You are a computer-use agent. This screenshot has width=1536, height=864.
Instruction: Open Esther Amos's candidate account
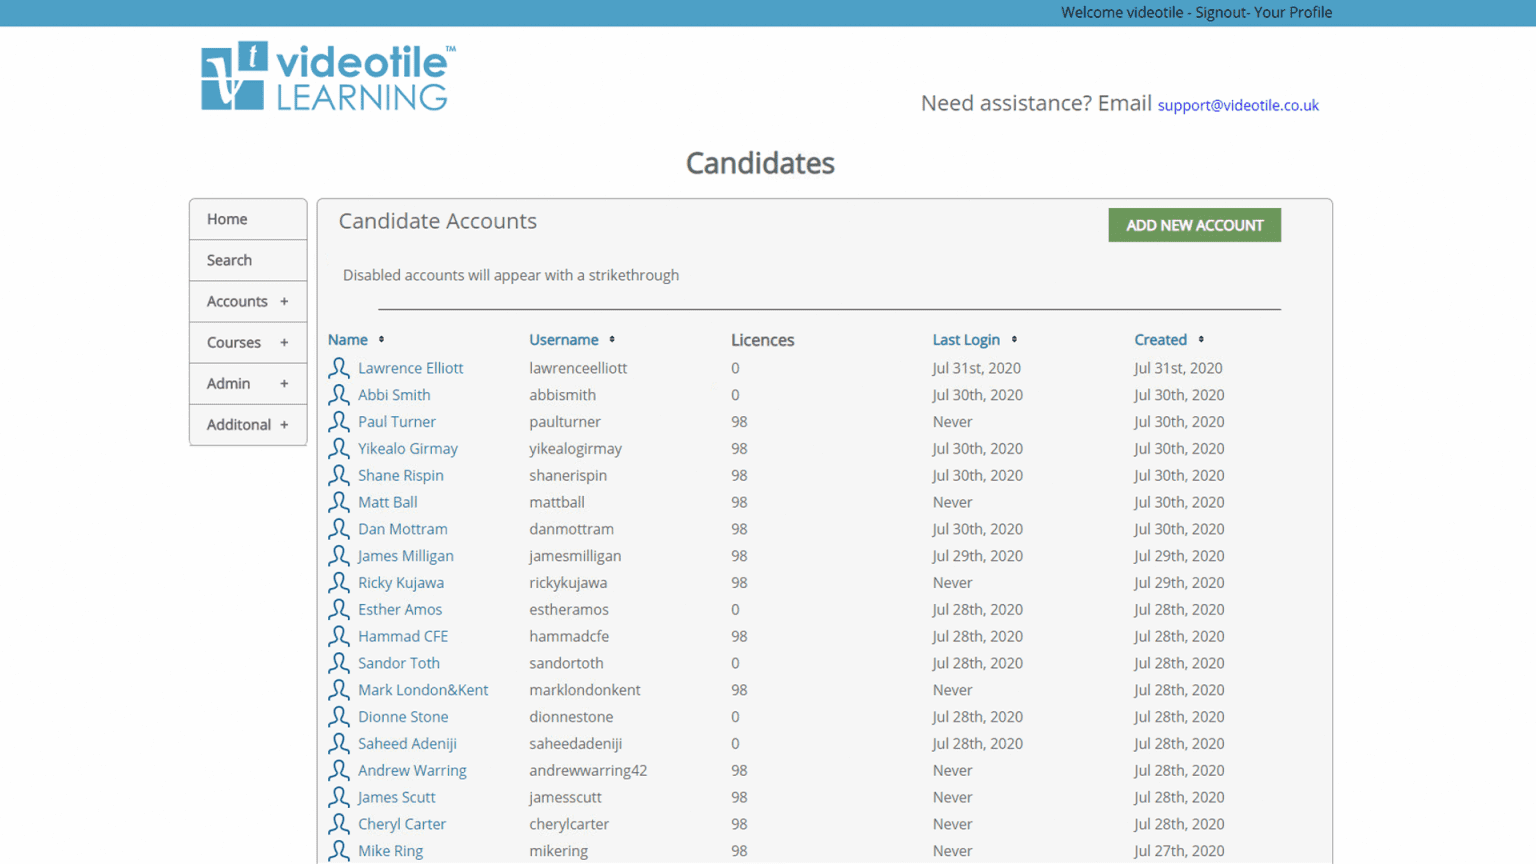click(x=400, y=610)
